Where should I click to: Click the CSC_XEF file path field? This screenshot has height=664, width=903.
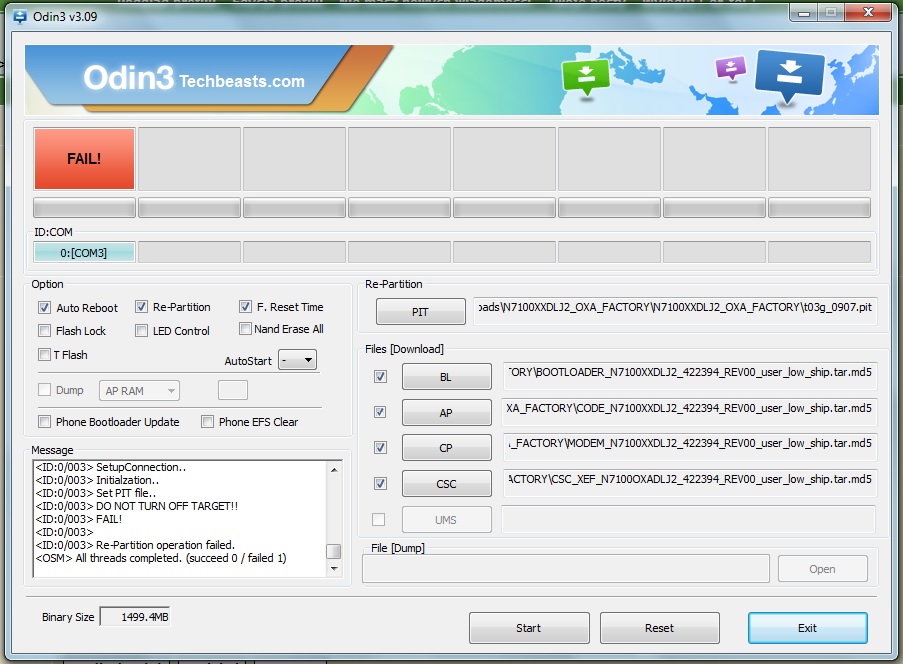coord(689,483)
